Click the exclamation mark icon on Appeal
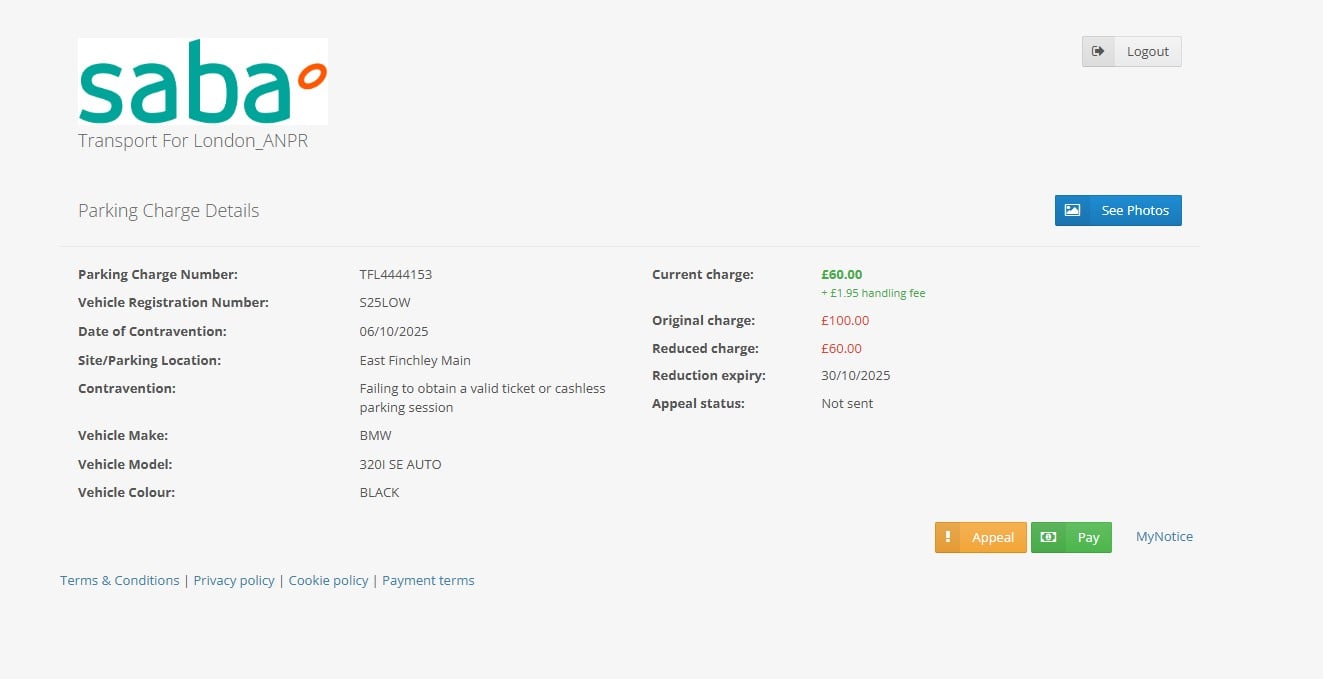The height and width of the screenshot is (679, 1323). (x=948, y=537)
